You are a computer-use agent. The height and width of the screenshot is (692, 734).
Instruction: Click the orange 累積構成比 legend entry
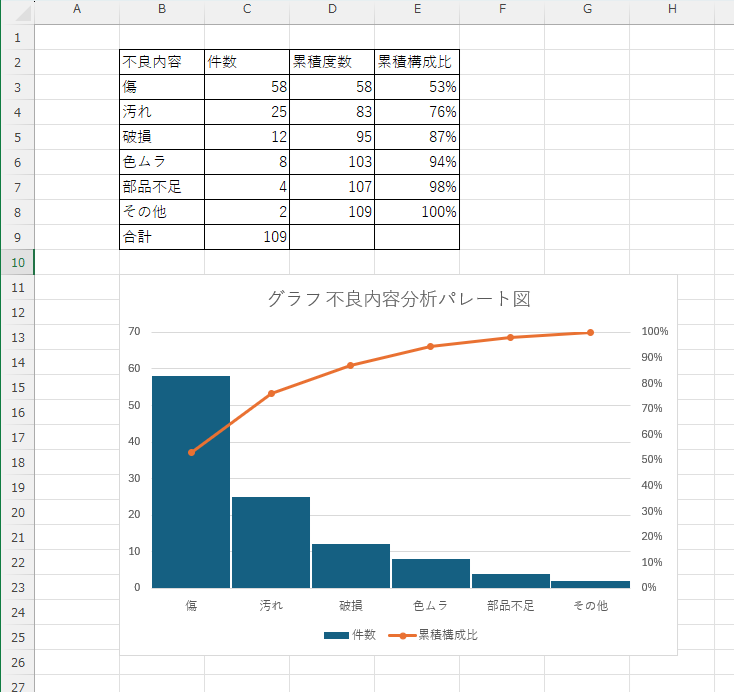pos(437,635)
